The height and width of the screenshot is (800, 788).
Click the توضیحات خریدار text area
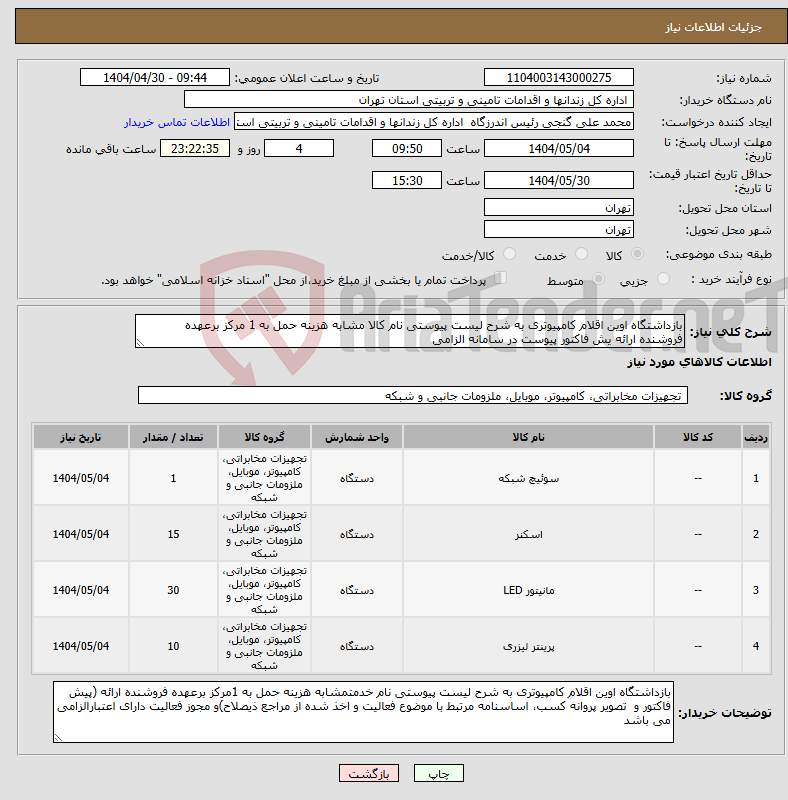point(363,712)
